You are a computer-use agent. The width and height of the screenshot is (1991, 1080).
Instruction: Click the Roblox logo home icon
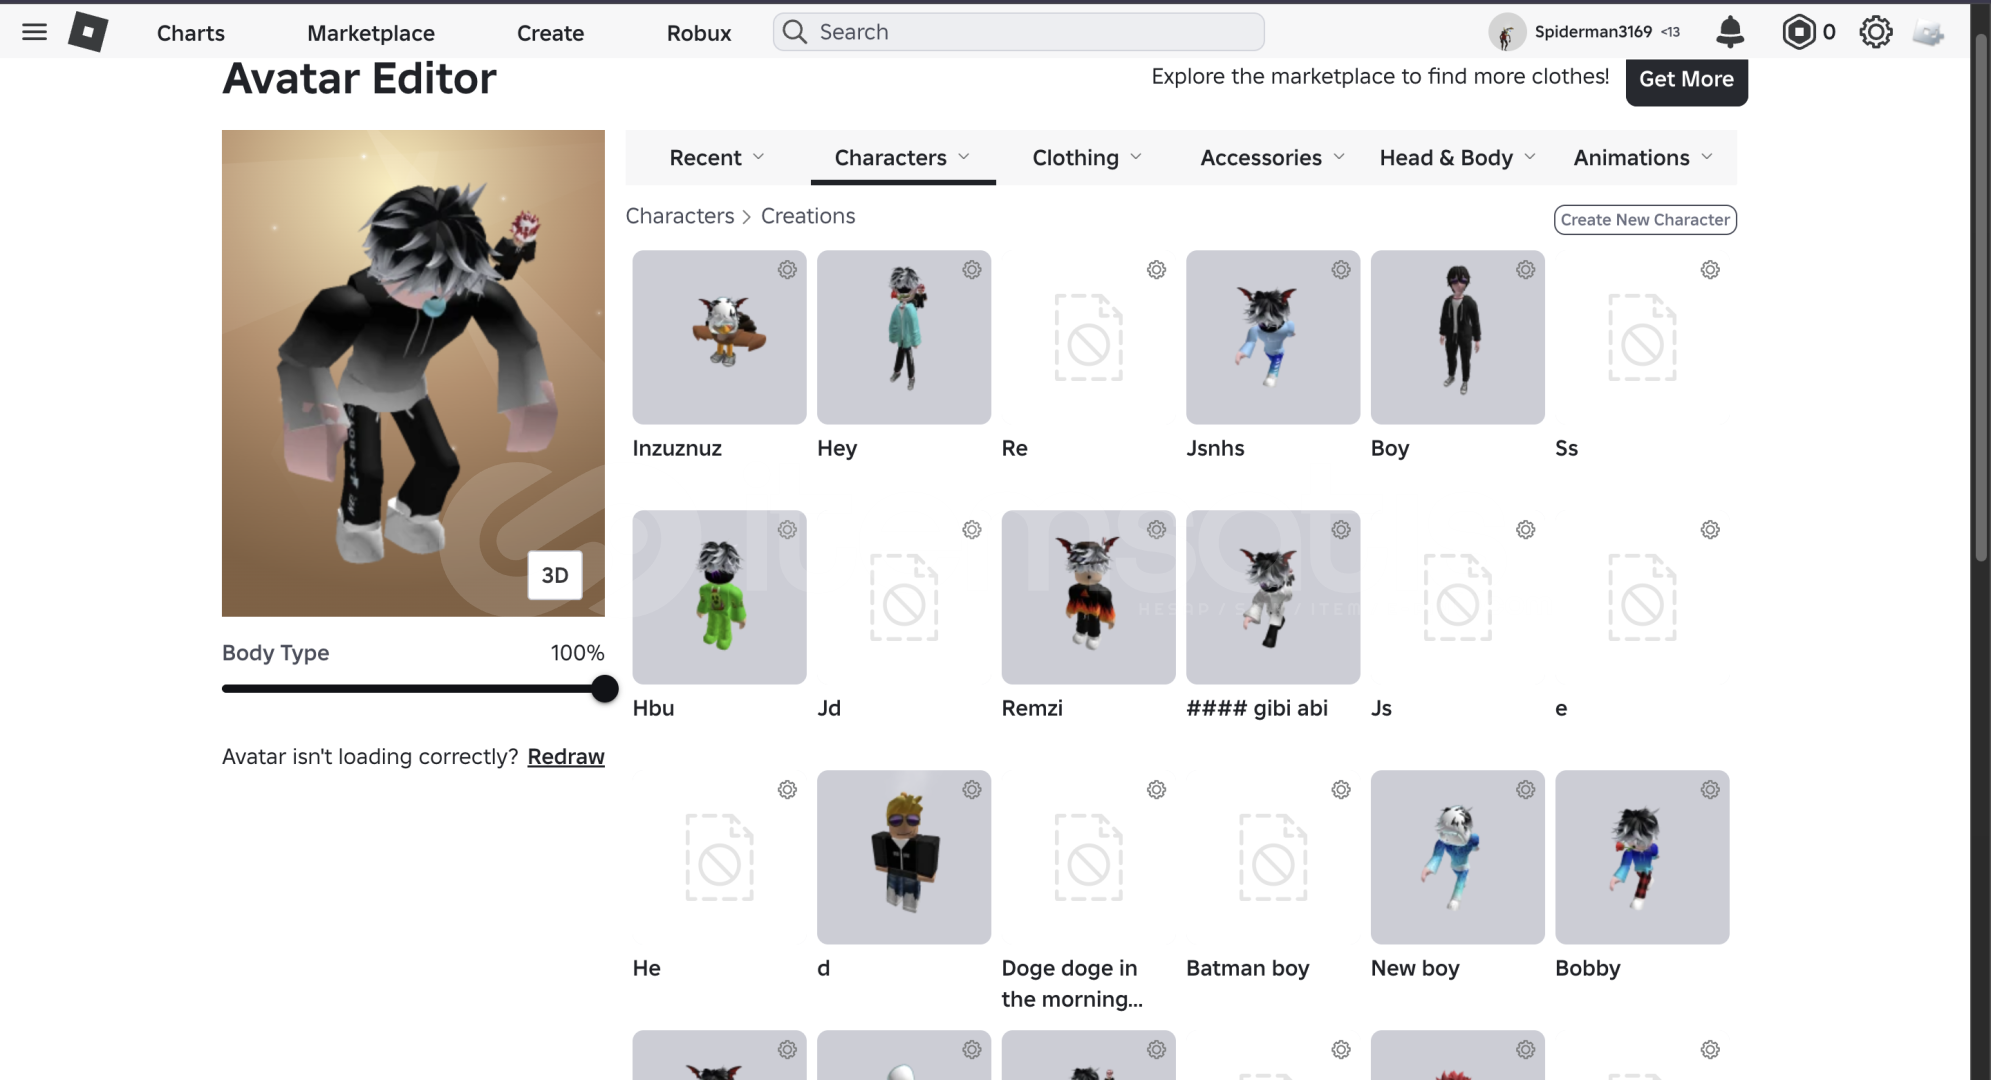click(x=88, y=32)
